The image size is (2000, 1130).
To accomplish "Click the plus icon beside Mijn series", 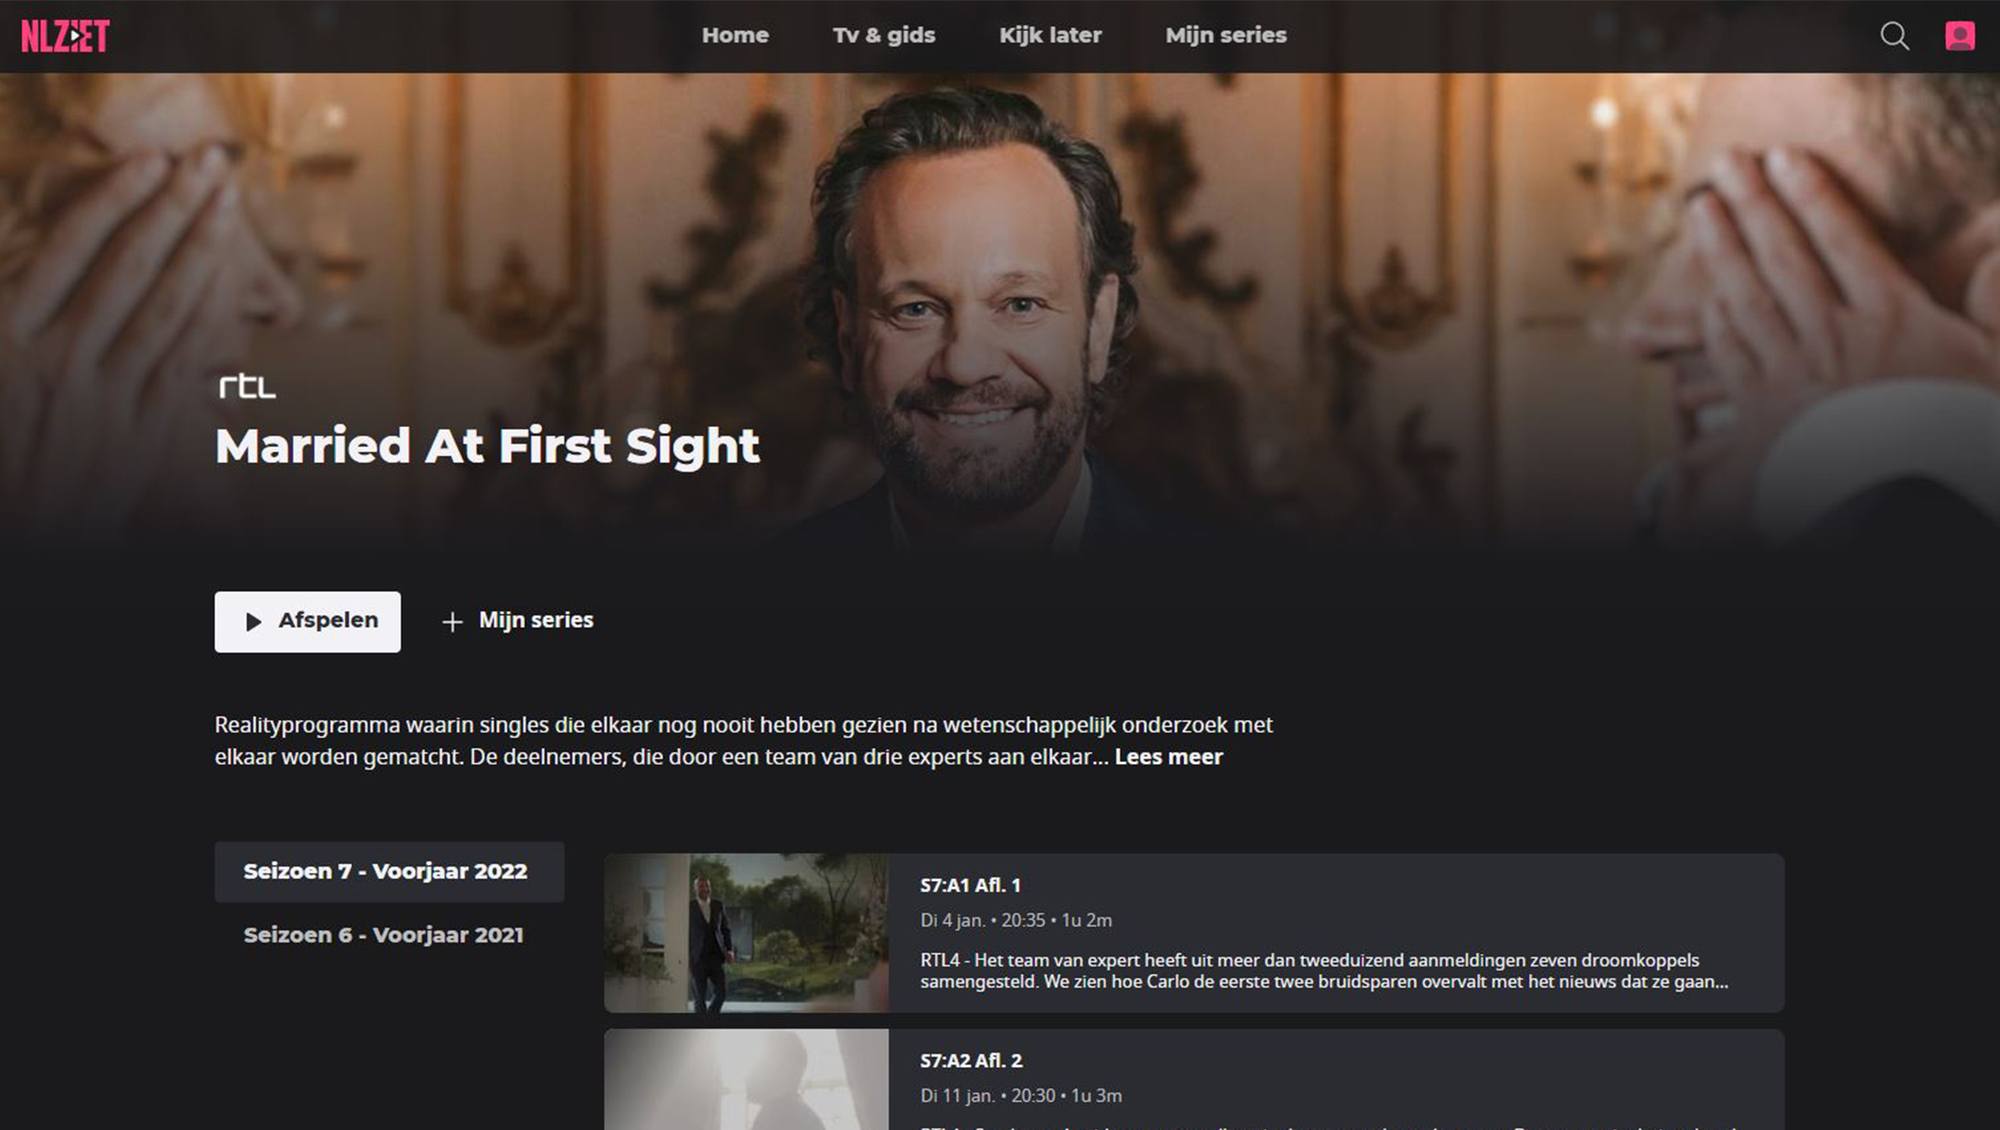I will click(452, 622).
